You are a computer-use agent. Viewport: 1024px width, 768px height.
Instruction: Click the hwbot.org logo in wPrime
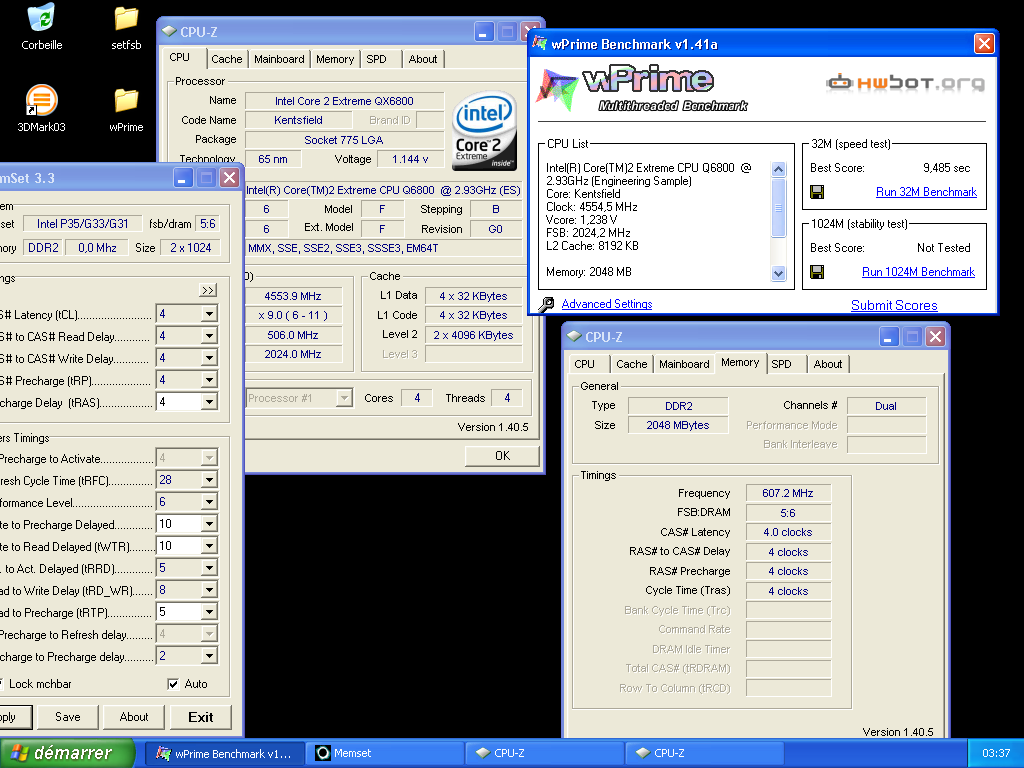pyautogui.click(x=905, y=83)
